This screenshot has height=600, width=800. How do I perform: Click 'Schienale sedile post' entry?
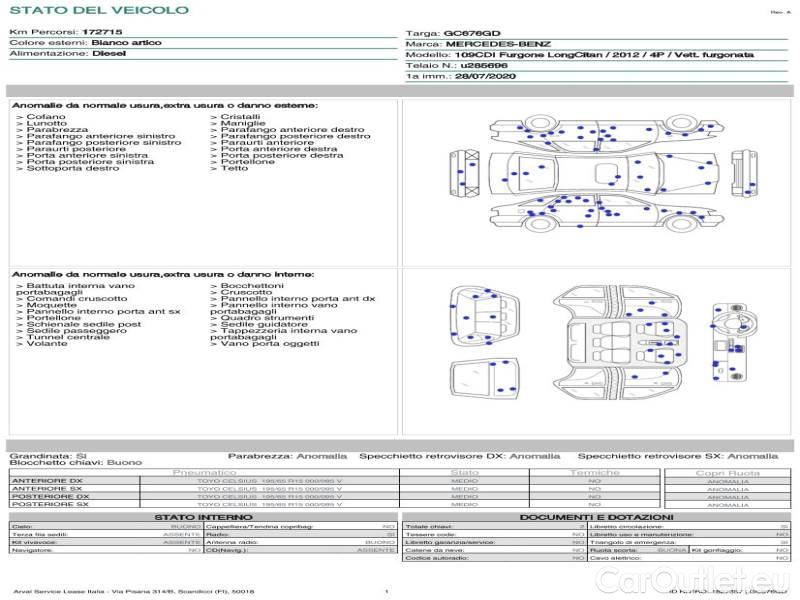point(79,324)
